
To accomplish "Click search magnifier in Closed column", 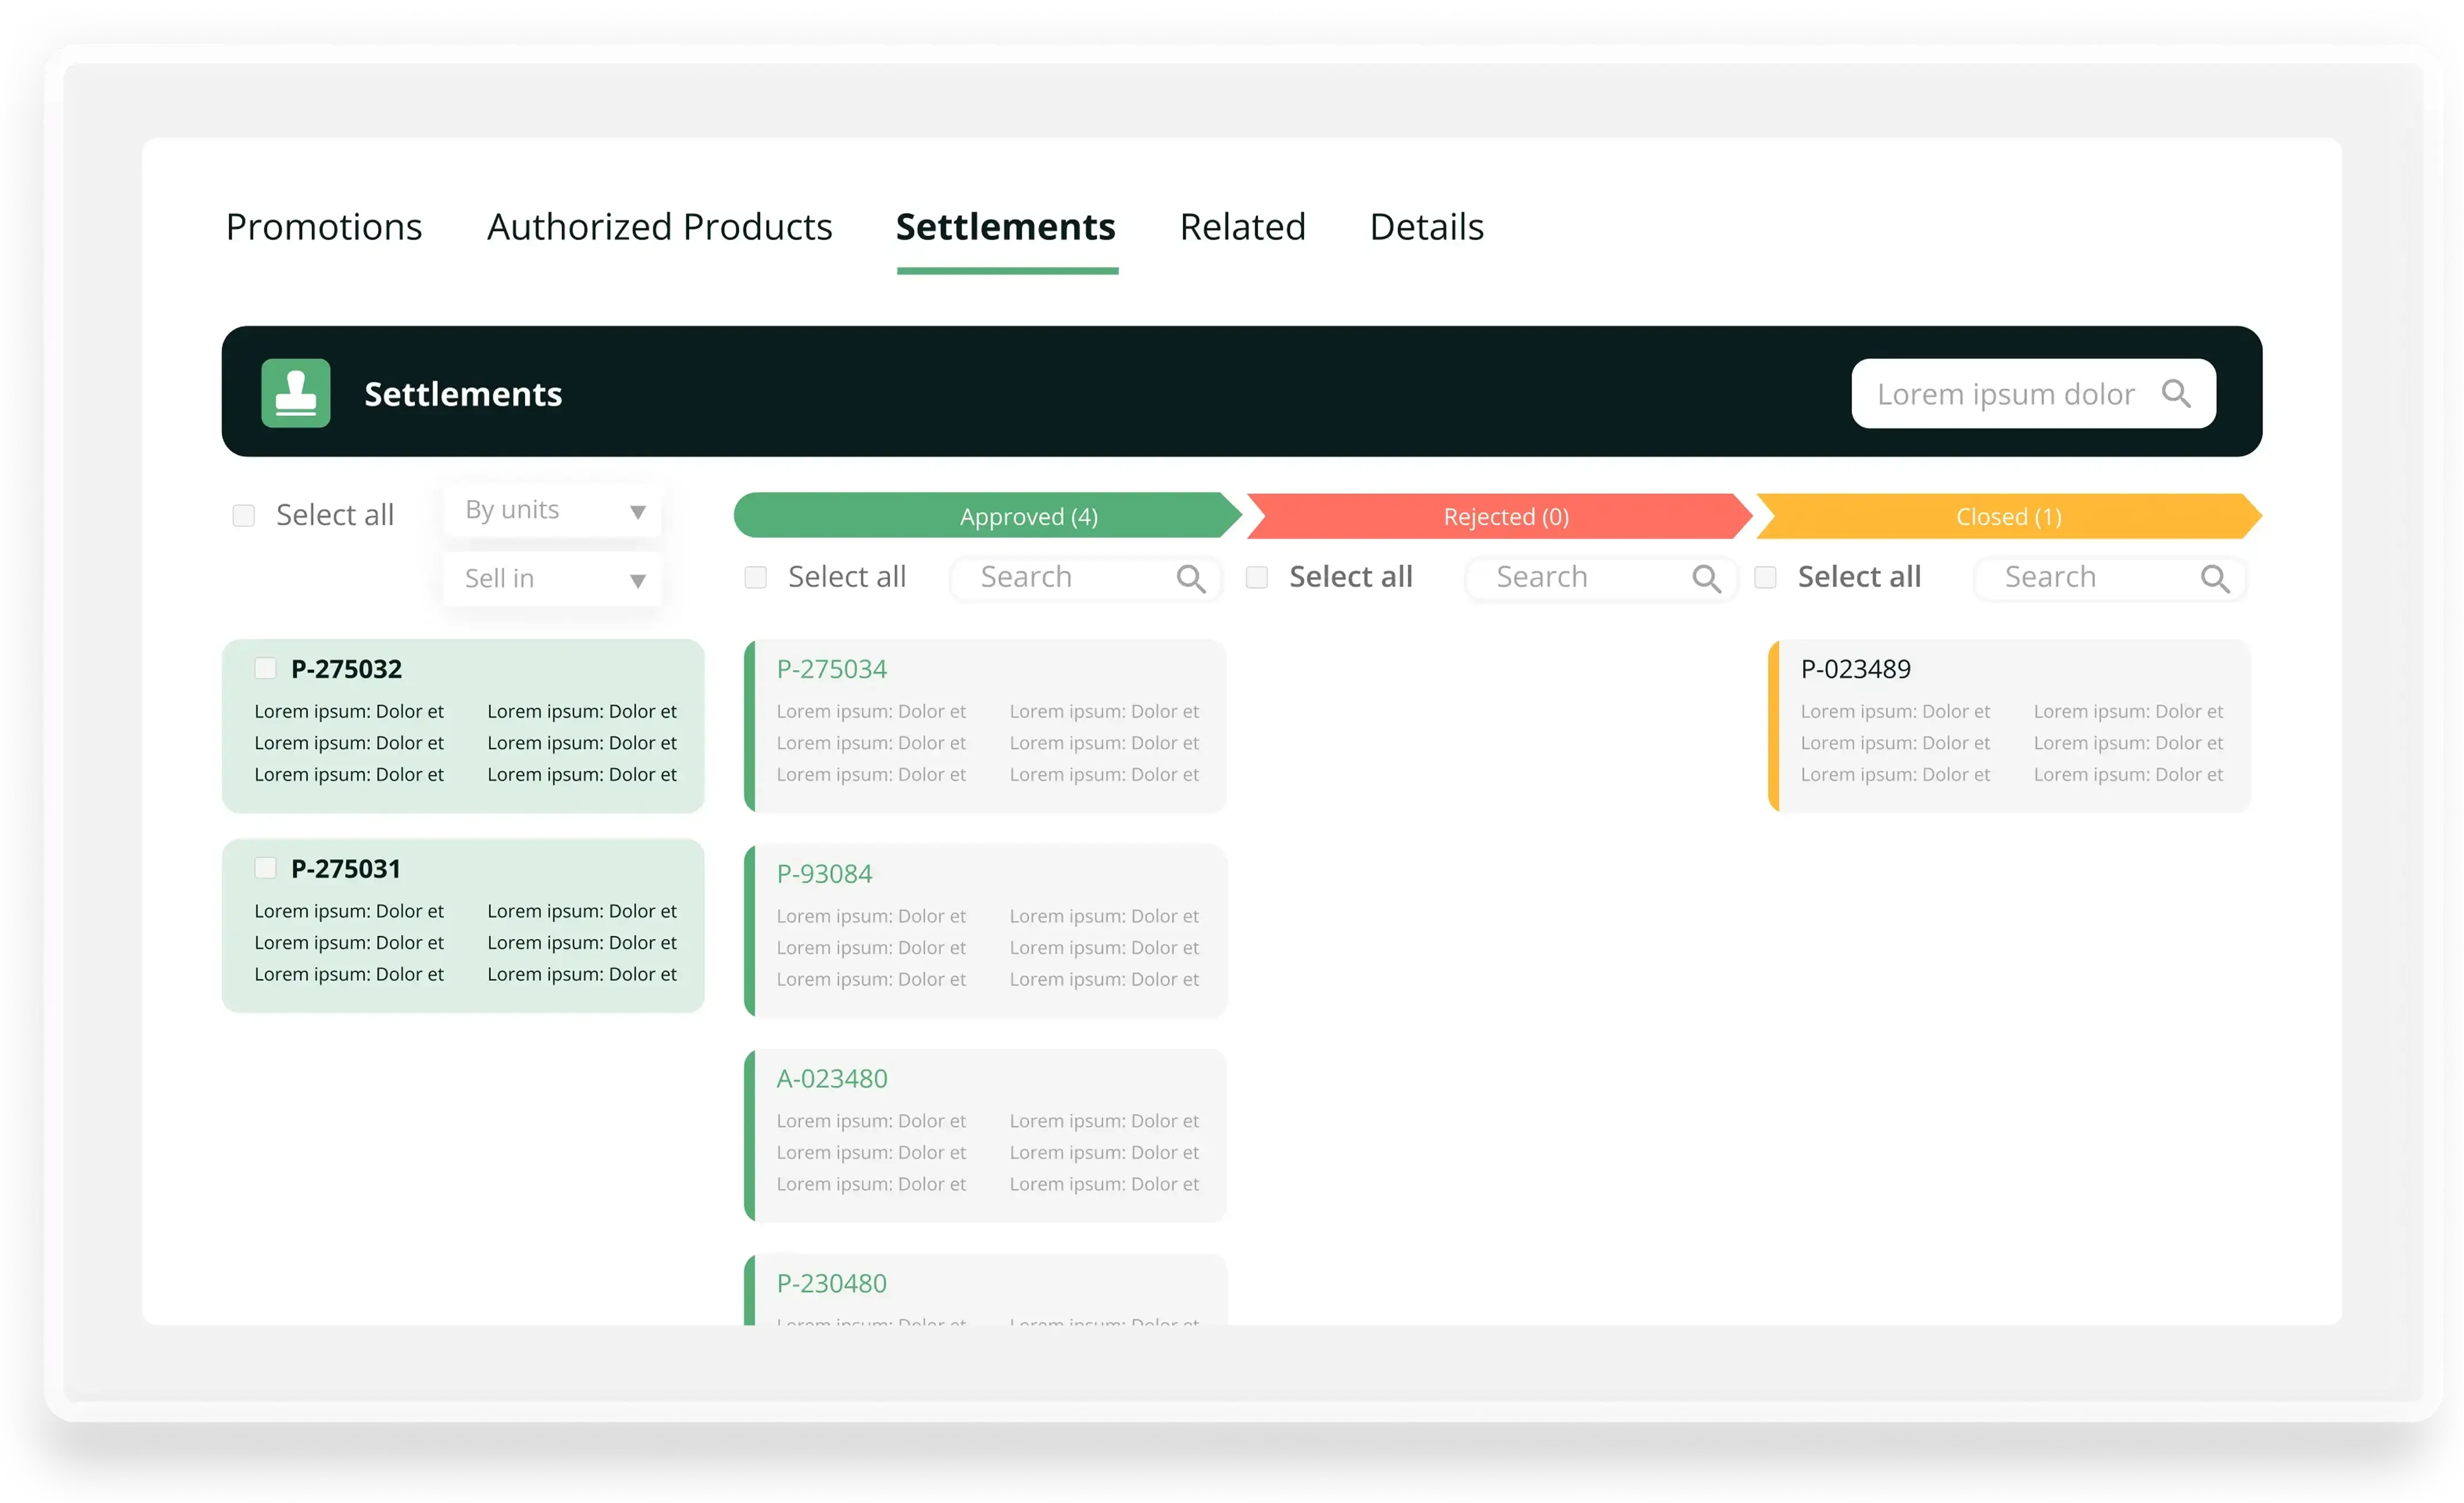I will click(x=2214, y=578).
